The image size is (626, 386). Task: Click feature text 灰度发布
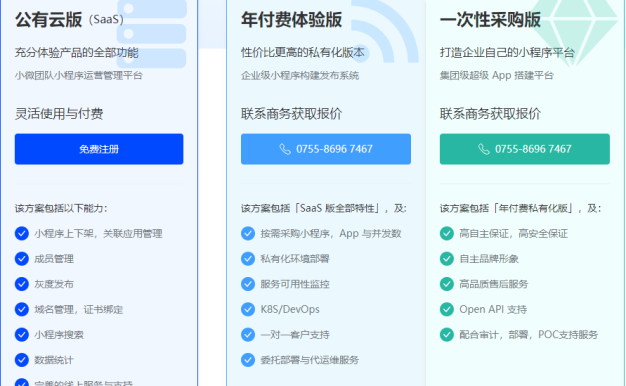54,284
